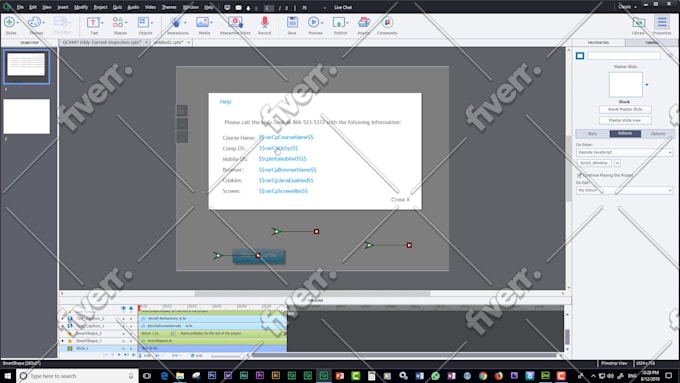Viewport: 680px width, 383px height.
Task: Click the Publish icon
Action: 339,22
